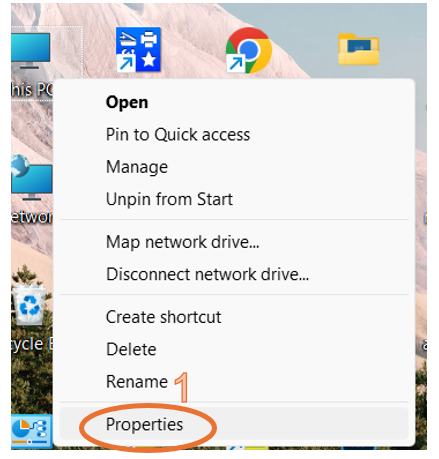439x459 pixels.
Task: Select the Network desktop icon
Action: click(x=31, y=177)
